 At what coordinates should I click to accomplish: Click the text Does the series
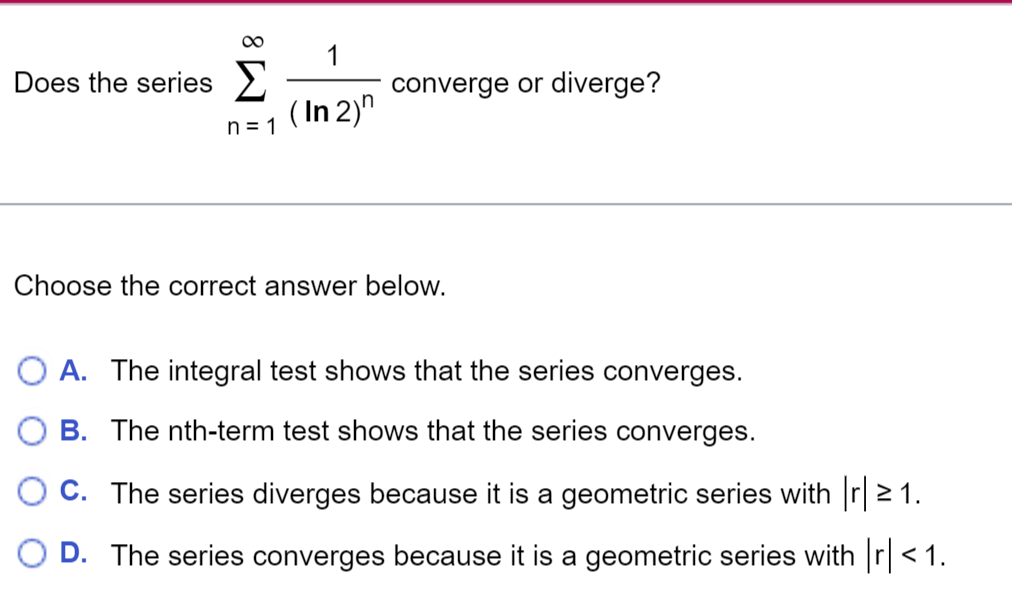pyautogui.click(x=110, y=83)
